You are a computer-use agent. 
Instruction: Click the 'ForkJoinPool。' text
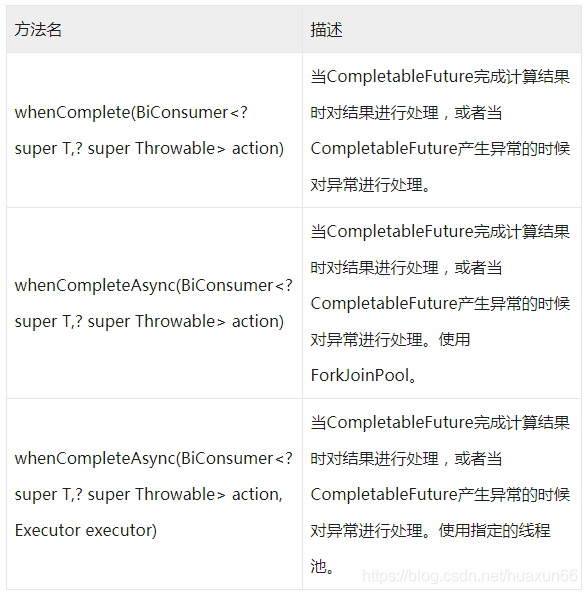(x=363, y=375)
